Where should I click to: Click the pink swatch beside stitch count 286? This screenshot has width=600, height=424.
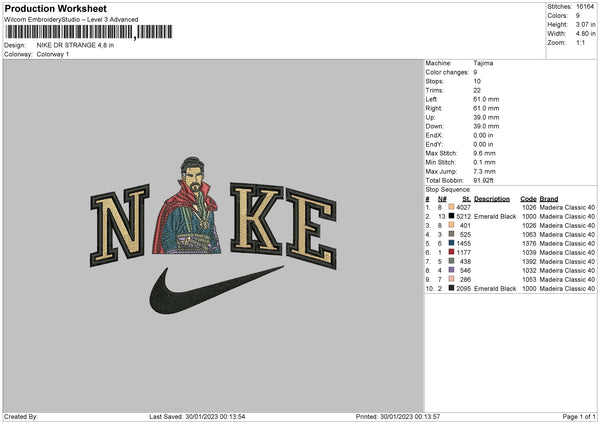pyautogui.click(x=451, y=279)
